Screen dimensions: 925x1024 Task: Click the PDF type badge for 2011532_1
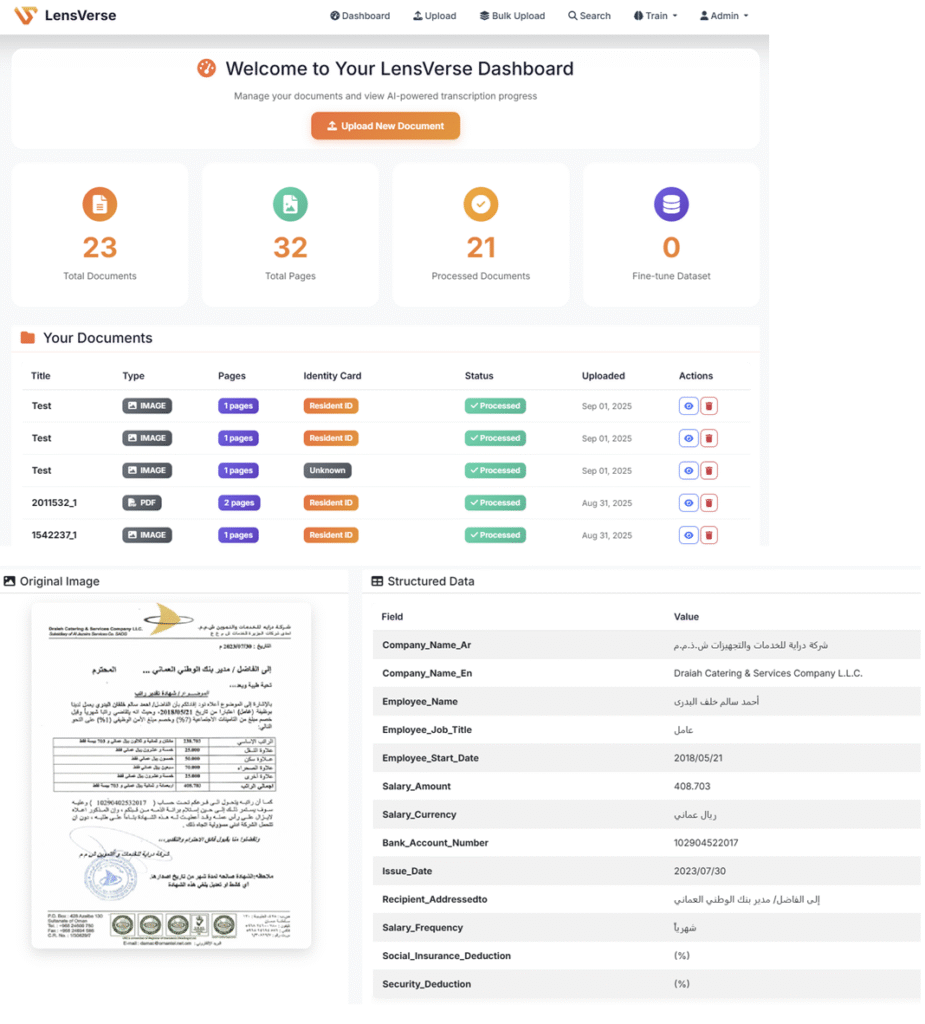click(x=142, y=503)
